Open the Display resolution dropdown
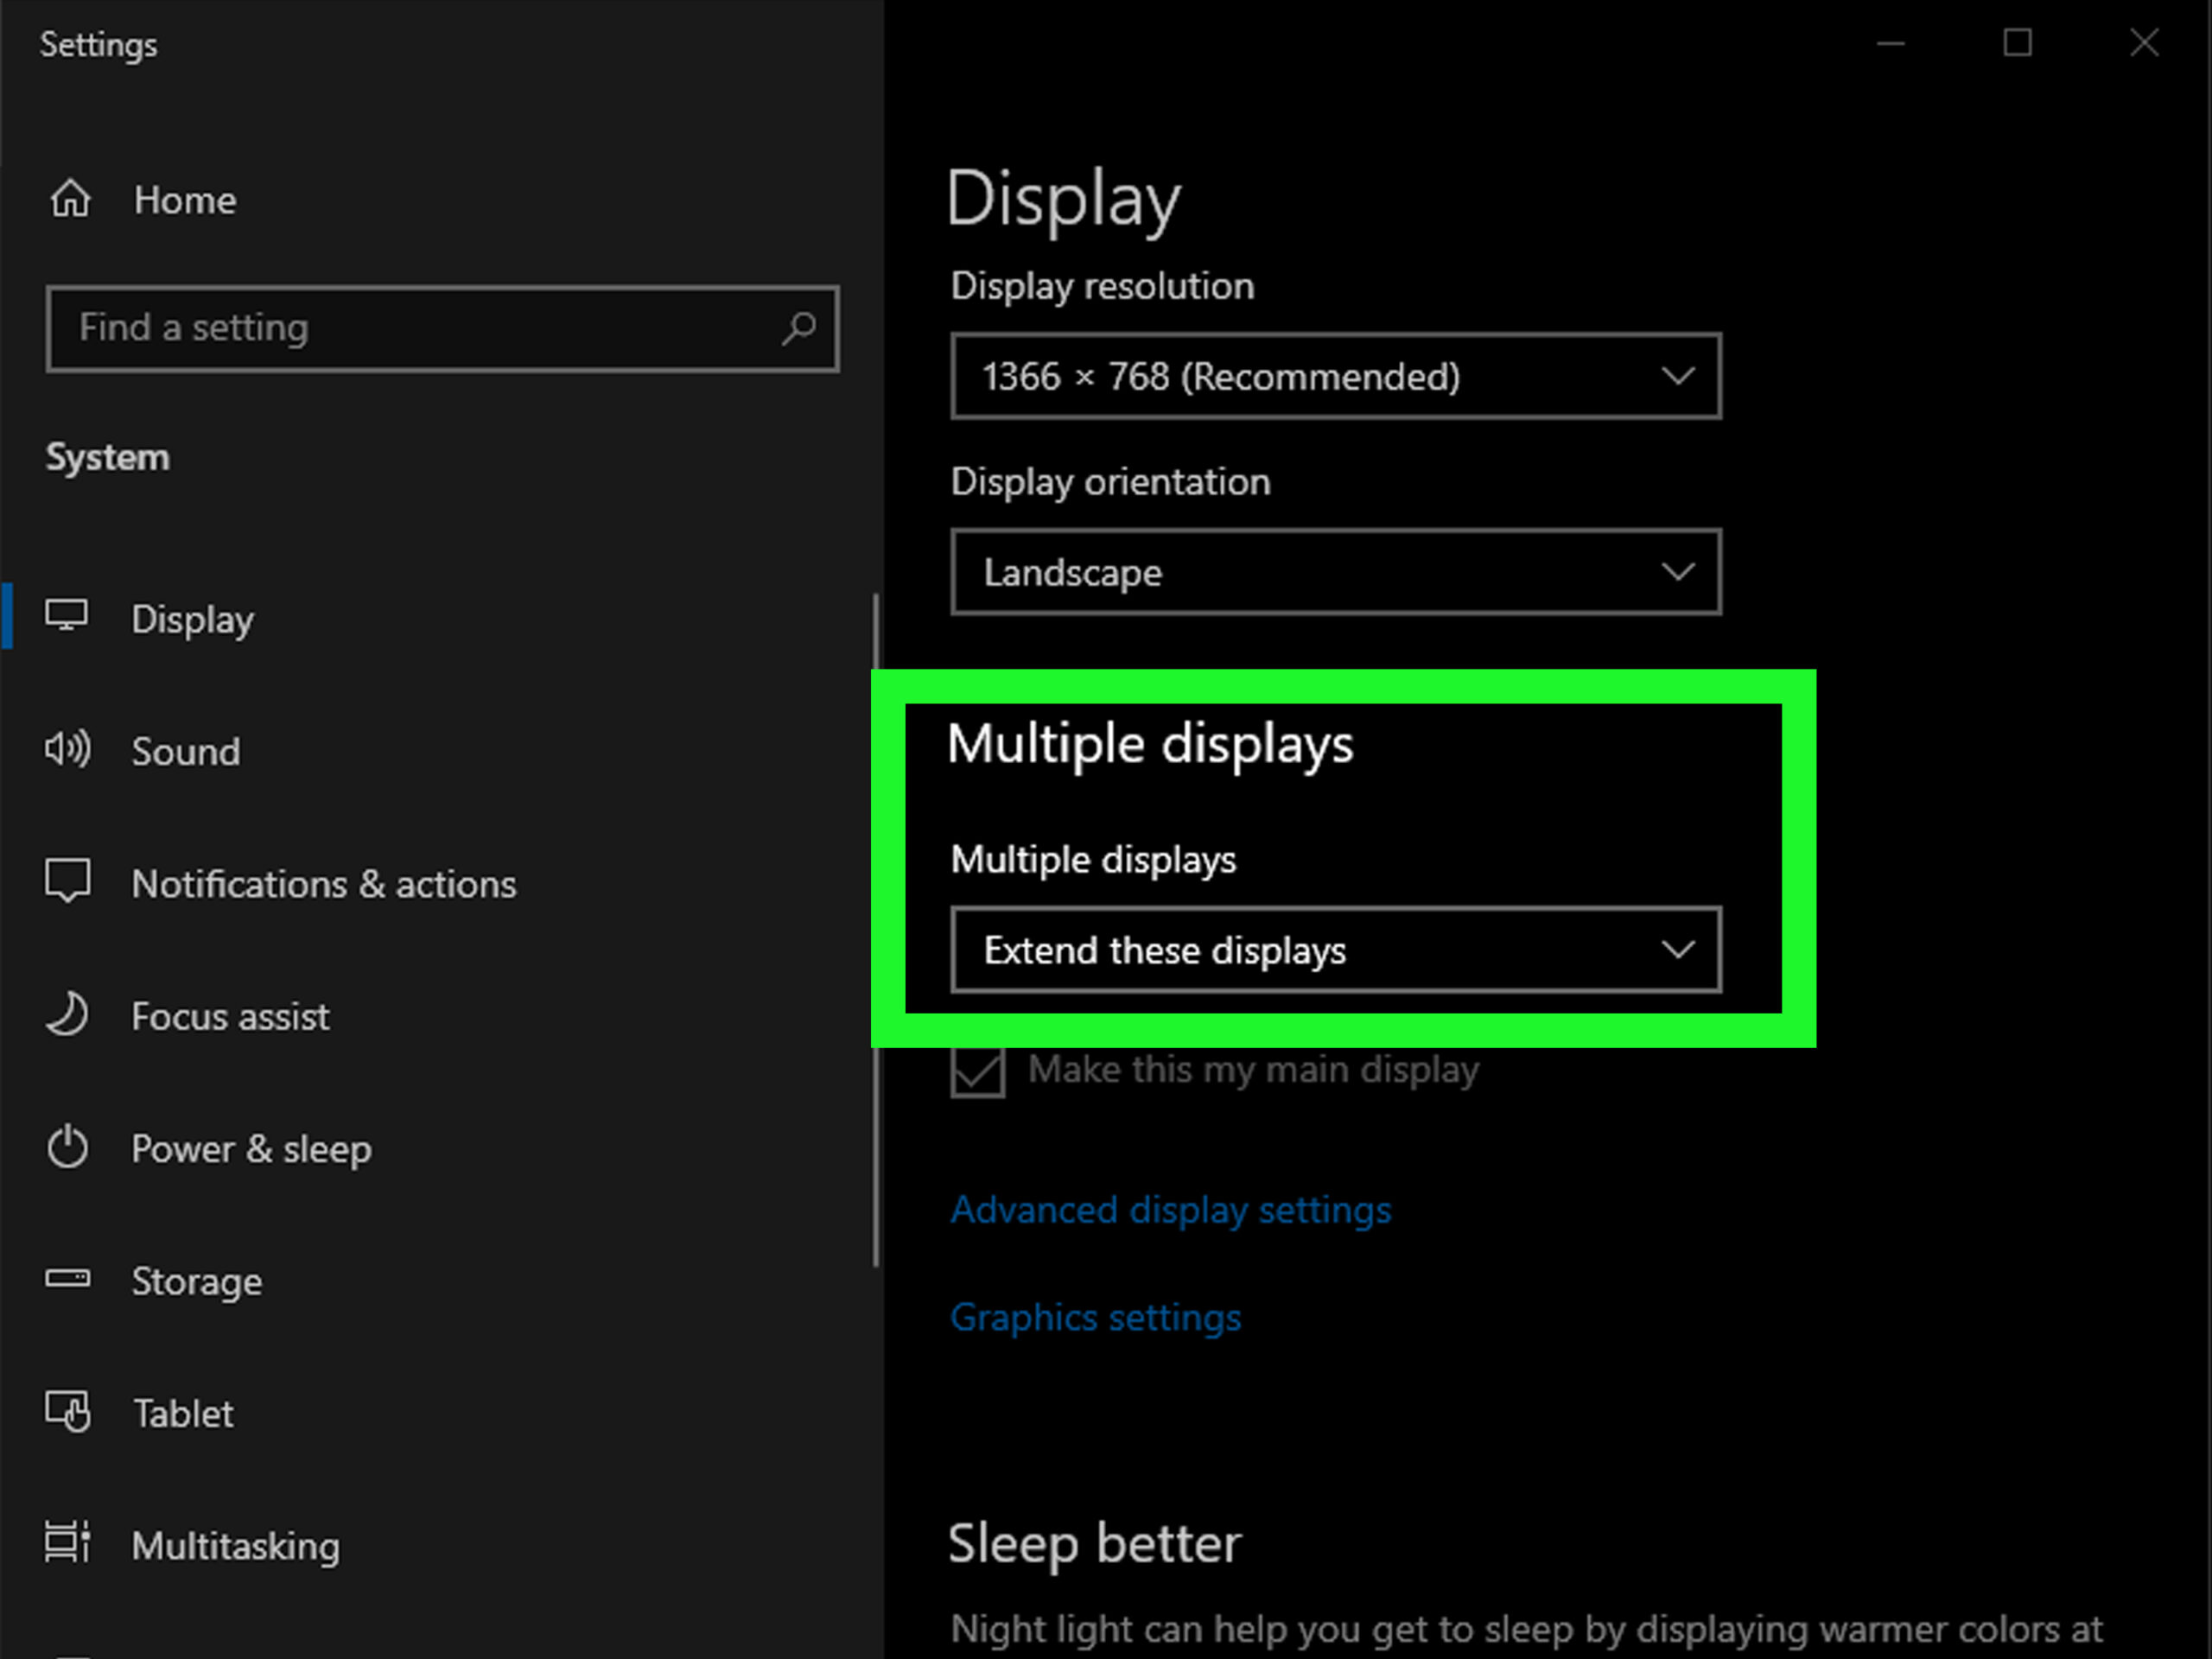The width and height of the screenshot is (2212, 1659). coord(1335,376)
